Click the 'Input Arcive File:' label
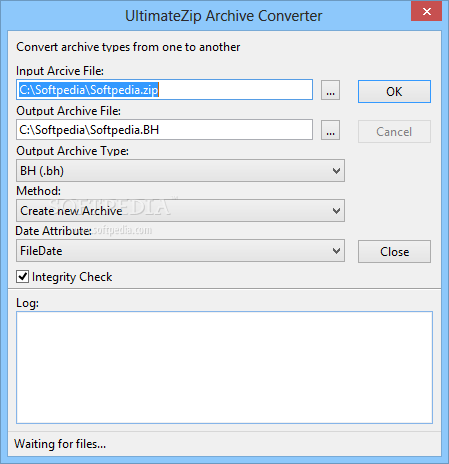 click(x=60, y=71)
